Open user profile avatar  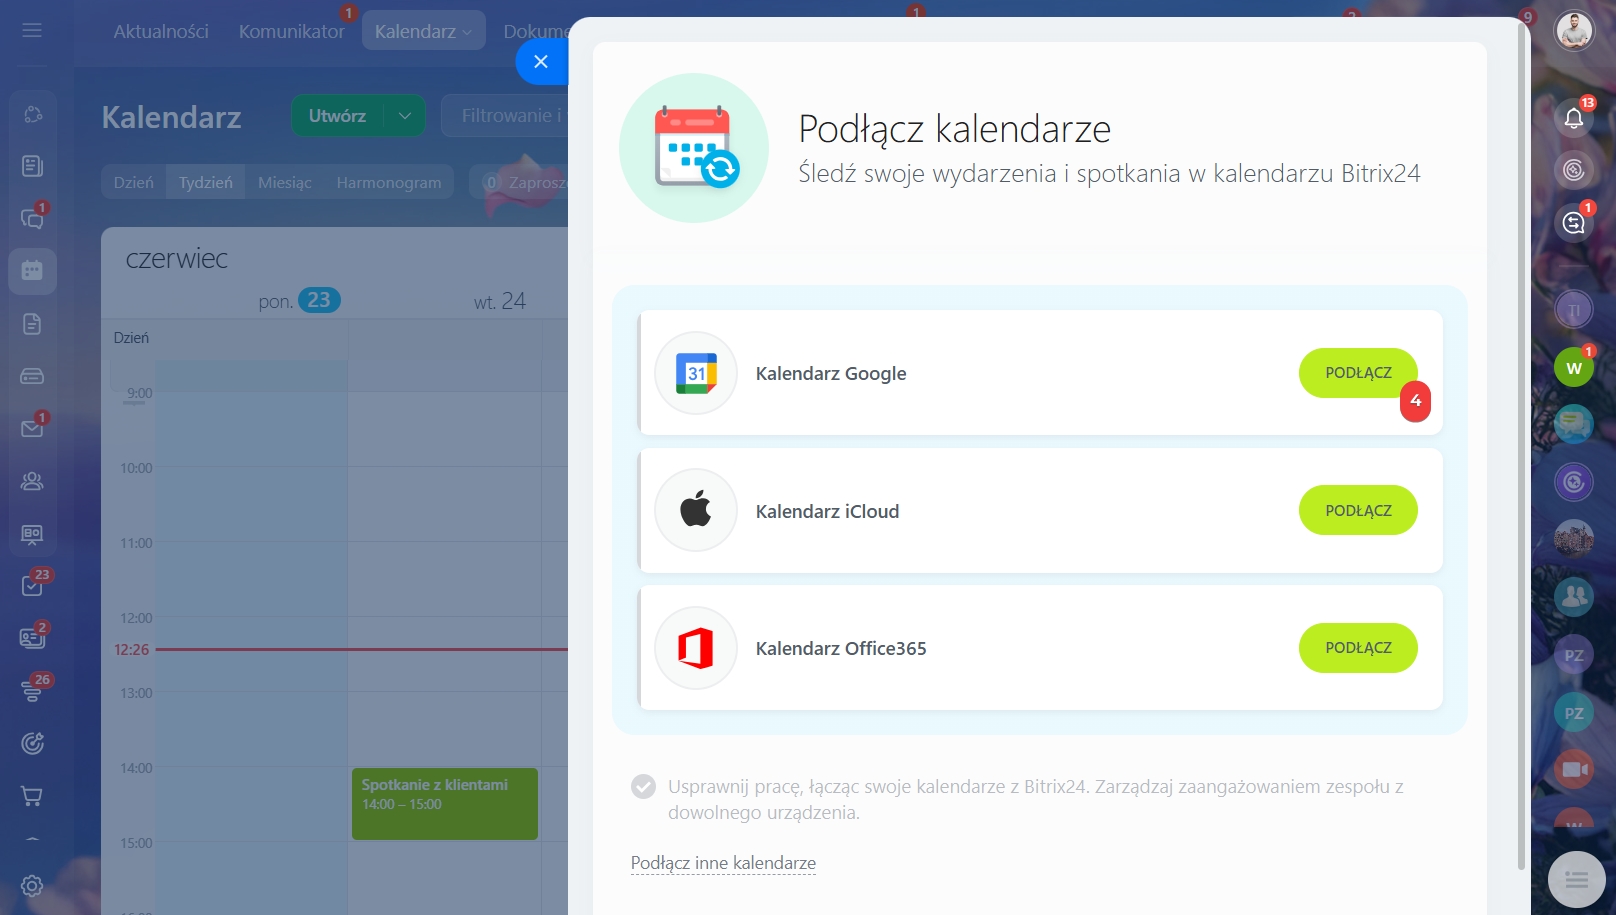pyautogui.click(x=1574, y=30)
